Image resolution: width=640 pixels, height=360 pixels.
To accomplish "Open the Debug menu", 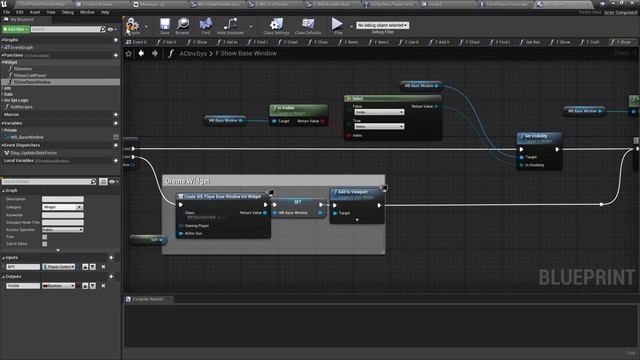I will pos(68,12).
